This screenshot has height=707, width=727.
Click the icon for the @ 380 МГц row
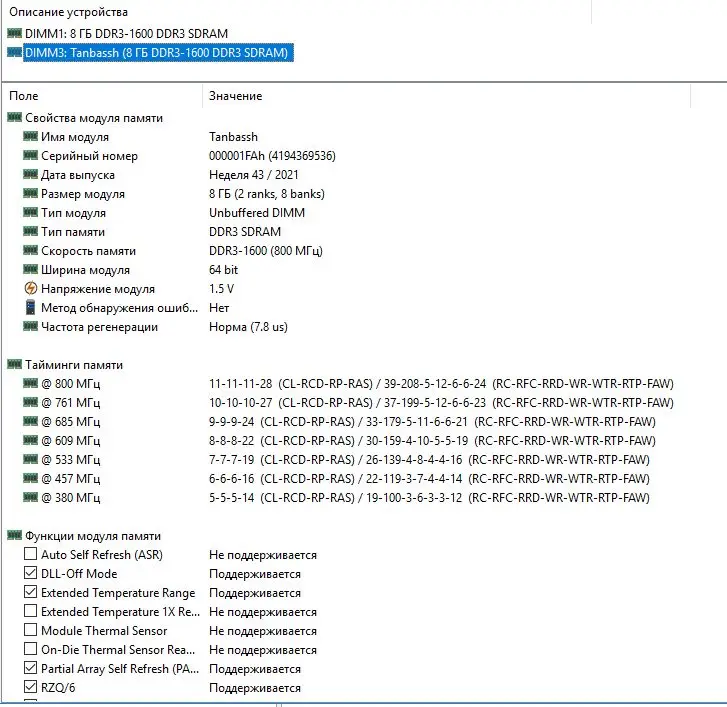[x=30, y=497]
